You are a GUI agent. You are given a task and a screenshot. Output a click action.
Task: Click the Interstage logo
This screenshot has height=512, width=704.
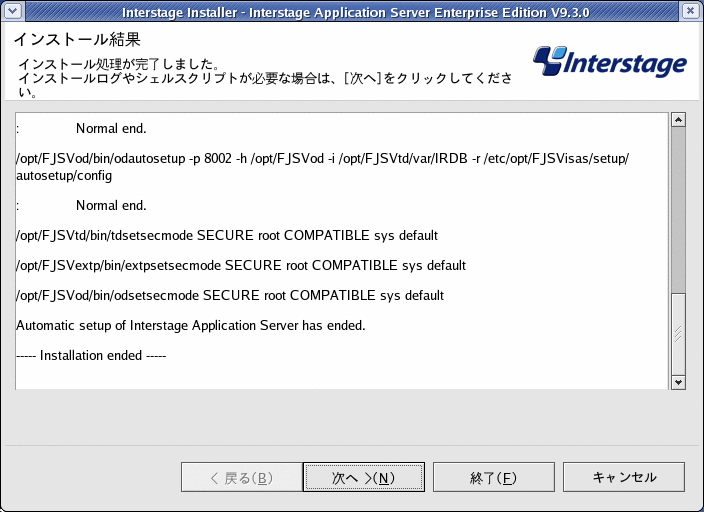pos(609,62)
